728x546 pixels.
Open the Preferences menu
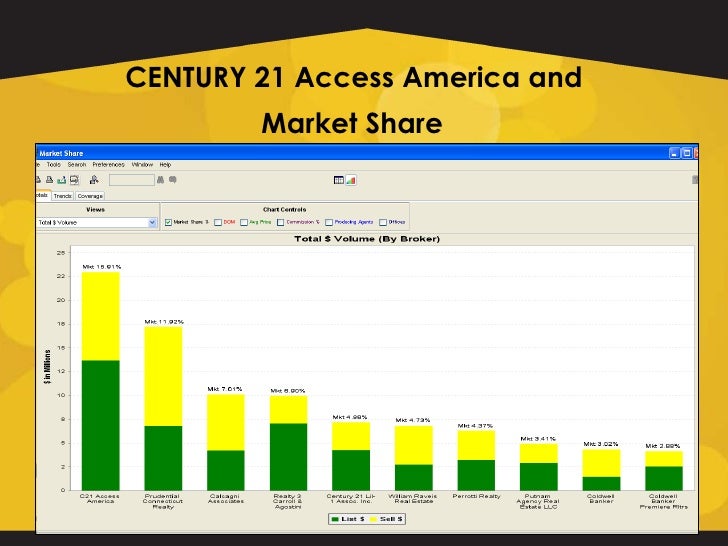[109, 164]
